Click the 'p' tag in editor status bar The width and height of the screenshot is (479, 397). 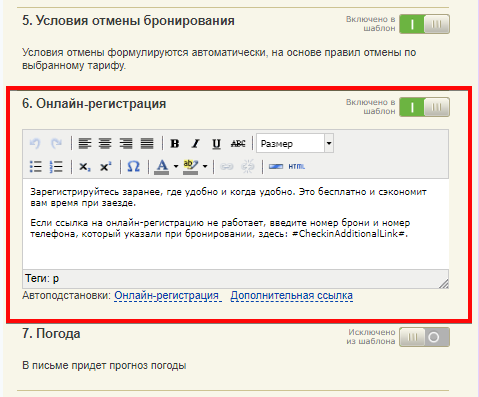[56, 279]
